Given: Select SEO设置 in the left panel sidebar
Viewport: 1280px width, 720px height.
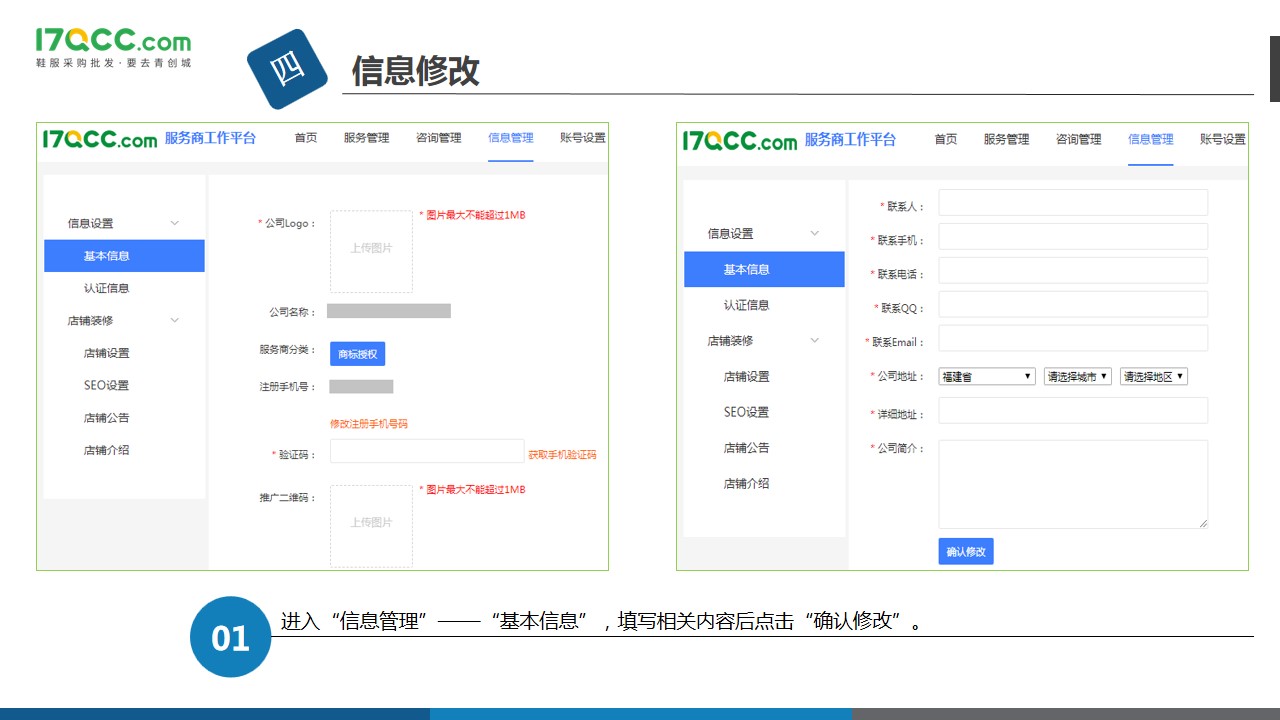Looking at the screenshot, I should (106, 385).
